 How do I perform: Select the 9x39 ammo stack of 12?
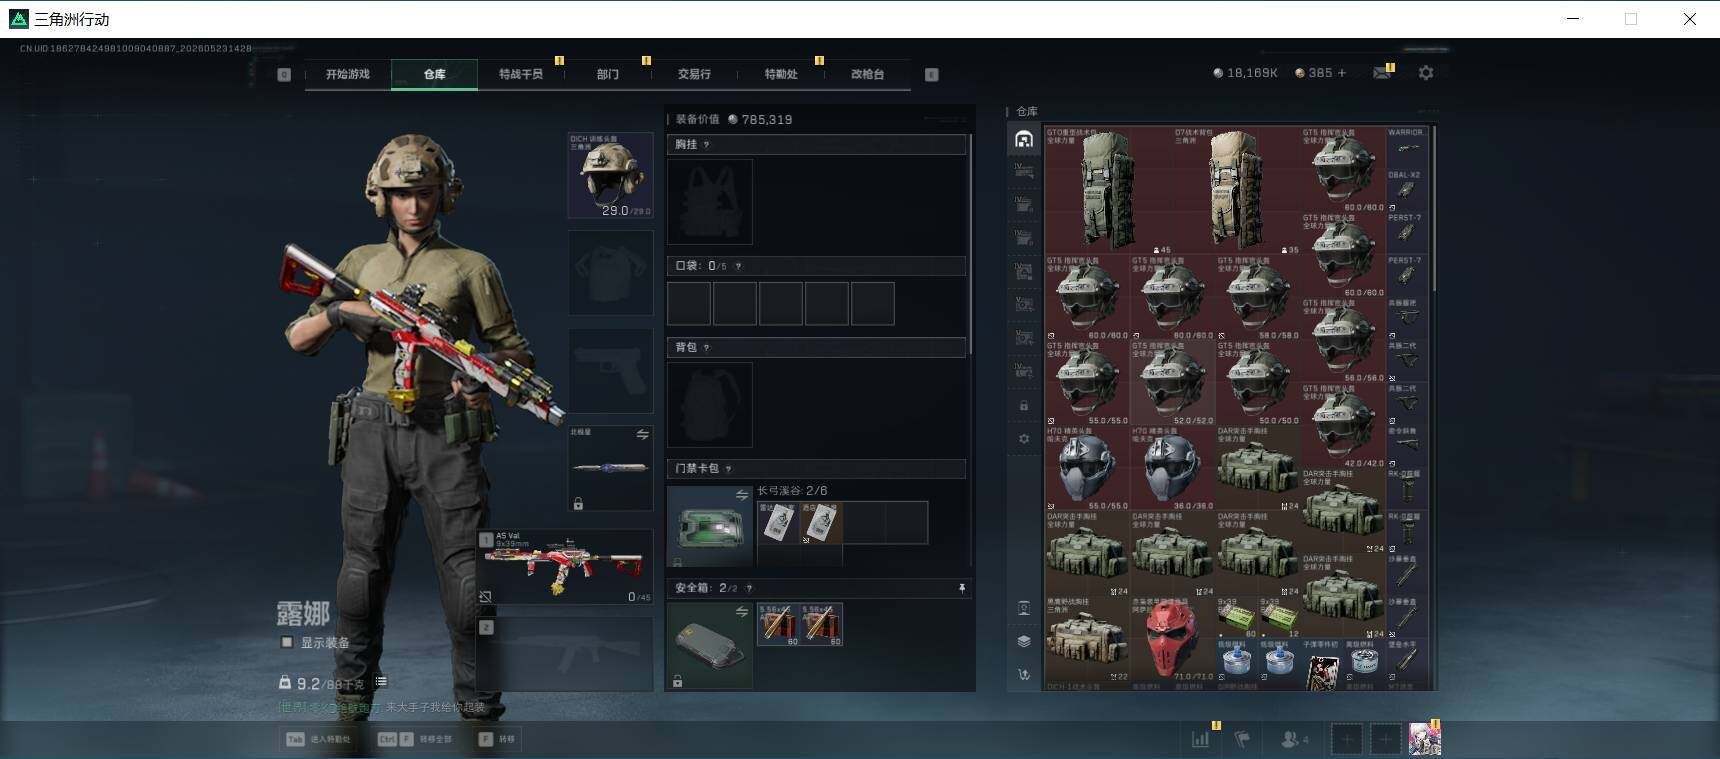(x=1279, y=619)
